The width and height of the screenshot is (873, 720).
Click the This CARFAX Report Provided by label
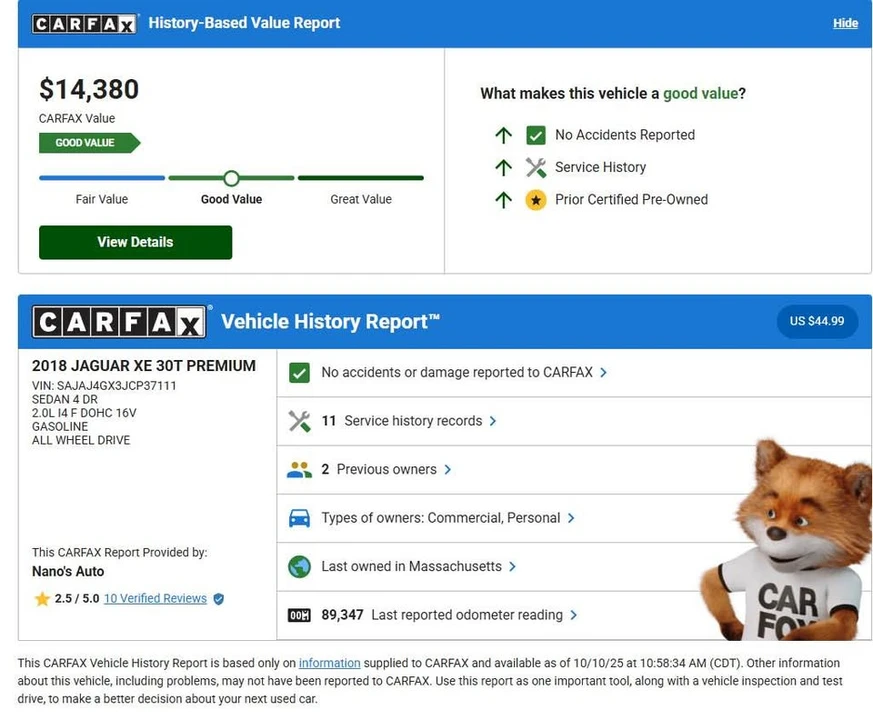(119, 553)
